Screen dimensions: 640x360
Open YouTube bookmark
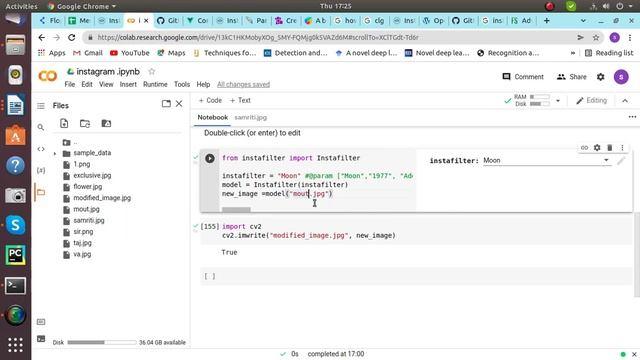(130, 53)
